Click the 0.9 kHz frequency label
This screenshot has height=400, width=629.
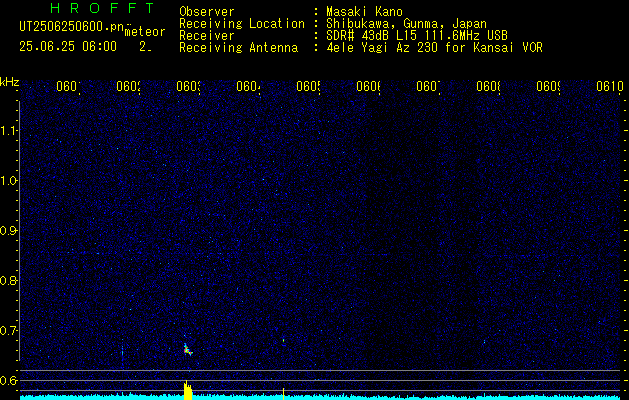9,231
